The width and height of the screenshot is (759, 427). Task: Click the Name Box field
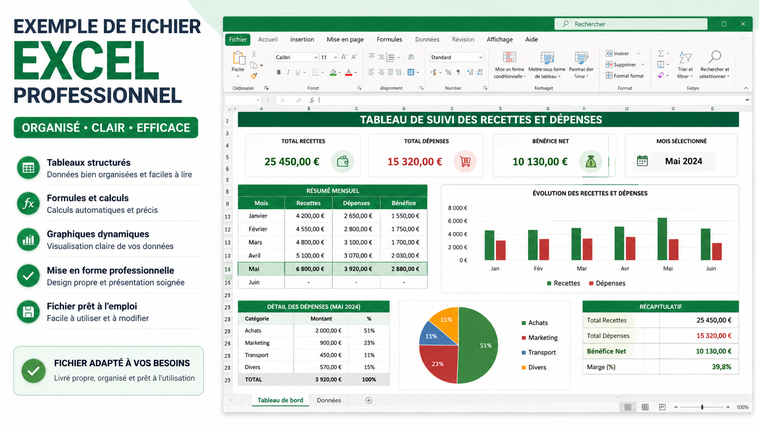pos(243,100)
